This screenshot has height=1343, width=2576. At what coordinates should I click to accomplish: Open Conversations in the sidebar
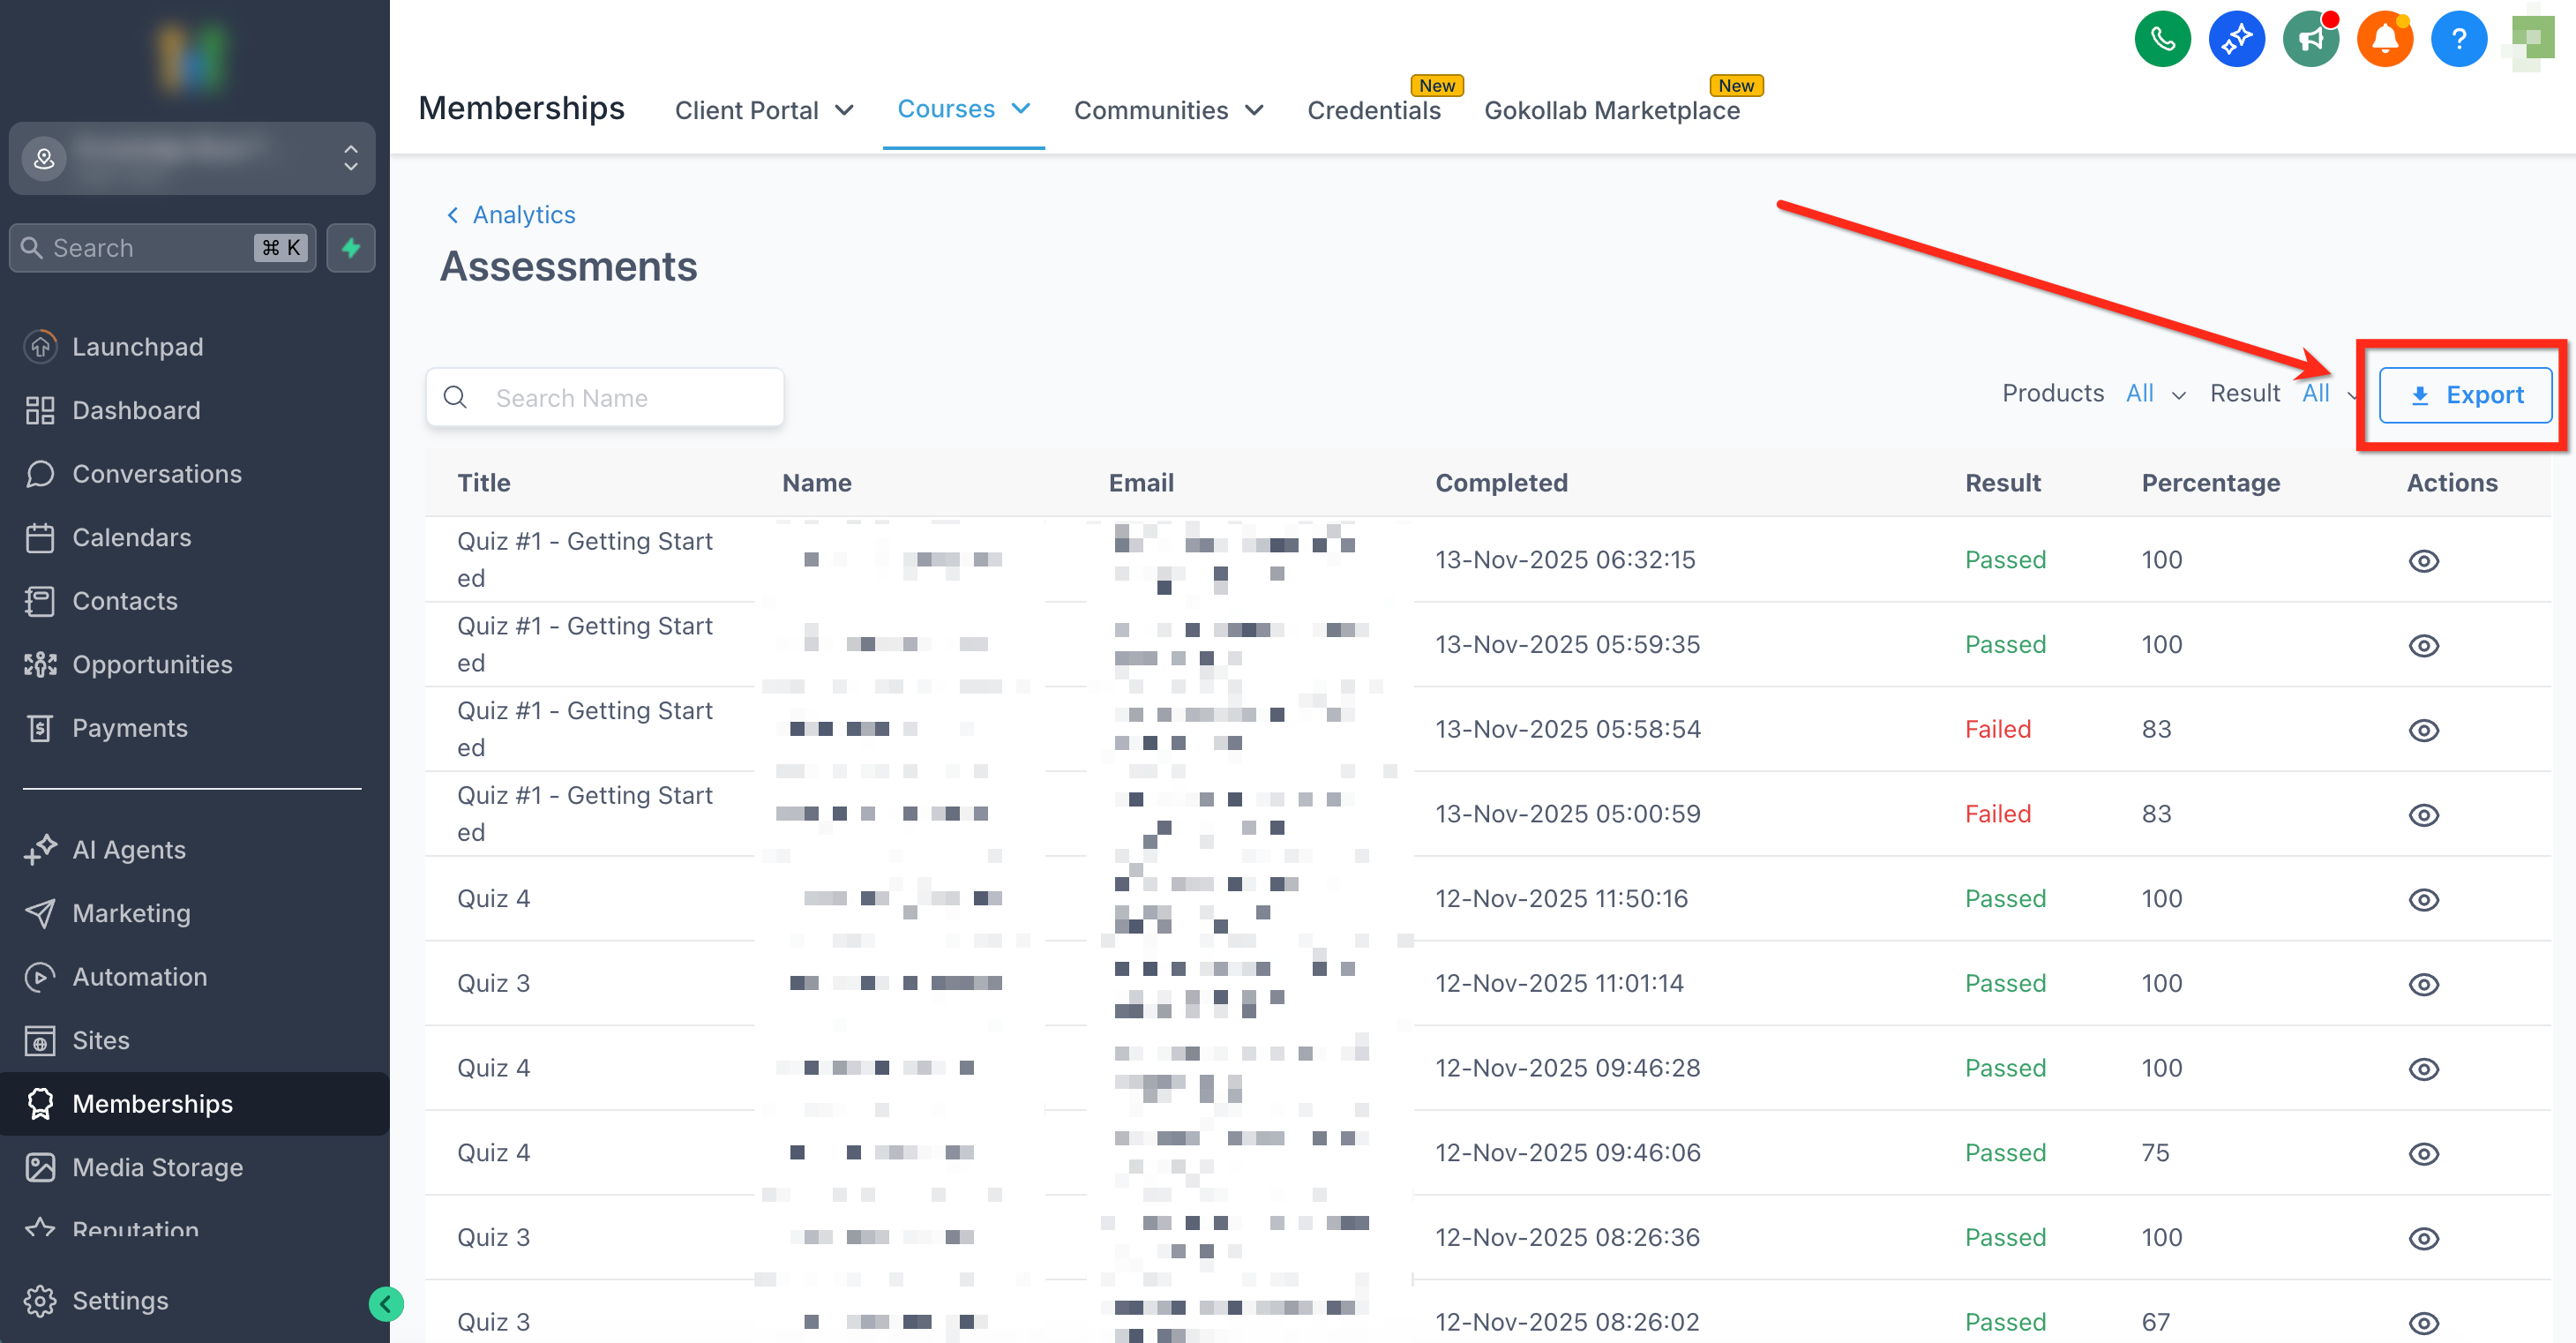[x=156, y=474]
